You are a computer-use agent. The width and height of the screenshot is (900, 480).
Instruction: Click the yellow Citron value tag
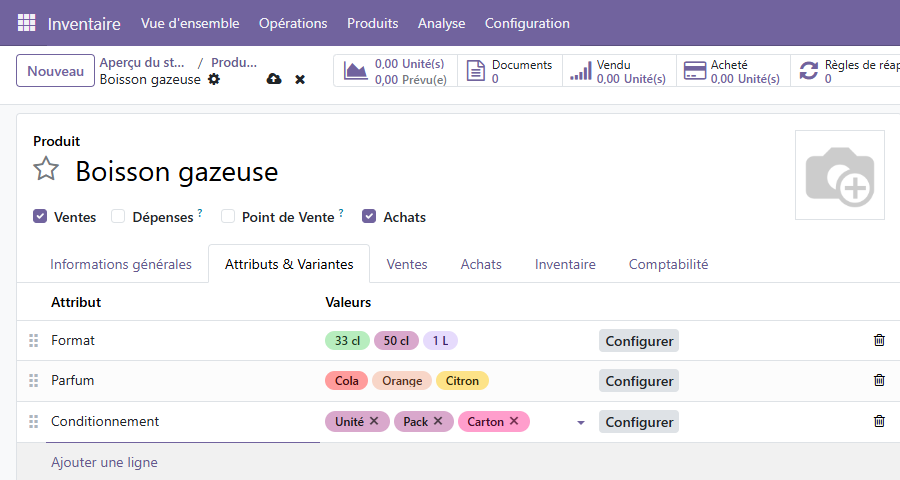462,381
